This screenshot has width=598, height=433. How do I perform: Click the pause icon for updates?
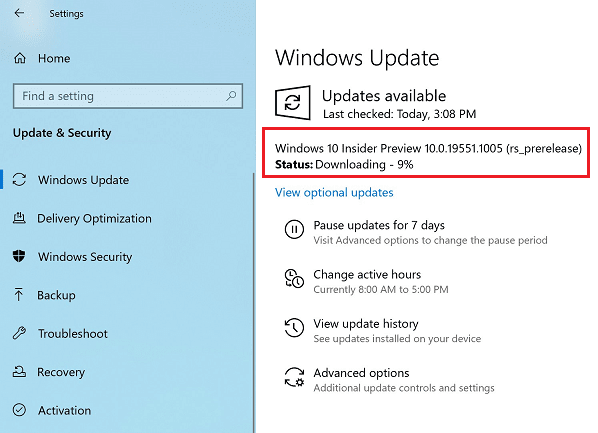(x=294, y=229)
